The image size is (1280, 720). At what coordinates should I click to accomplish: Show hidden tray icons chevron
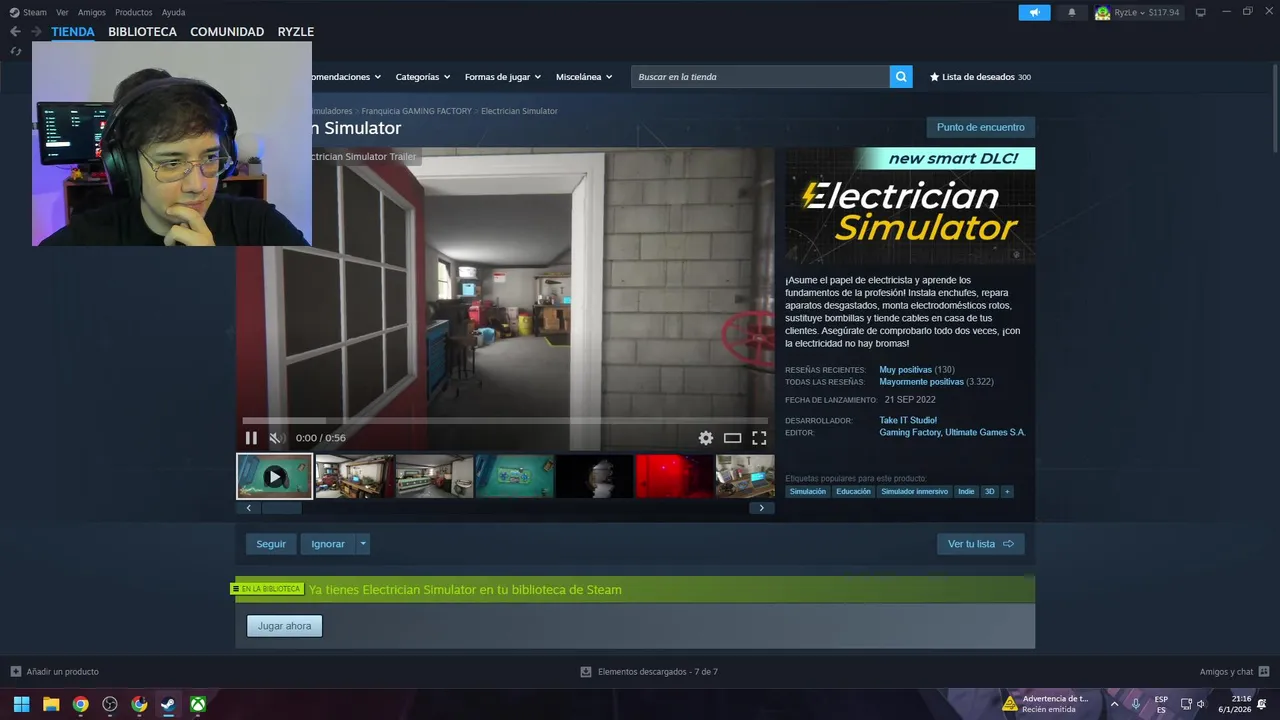[x=1114, y=704]
